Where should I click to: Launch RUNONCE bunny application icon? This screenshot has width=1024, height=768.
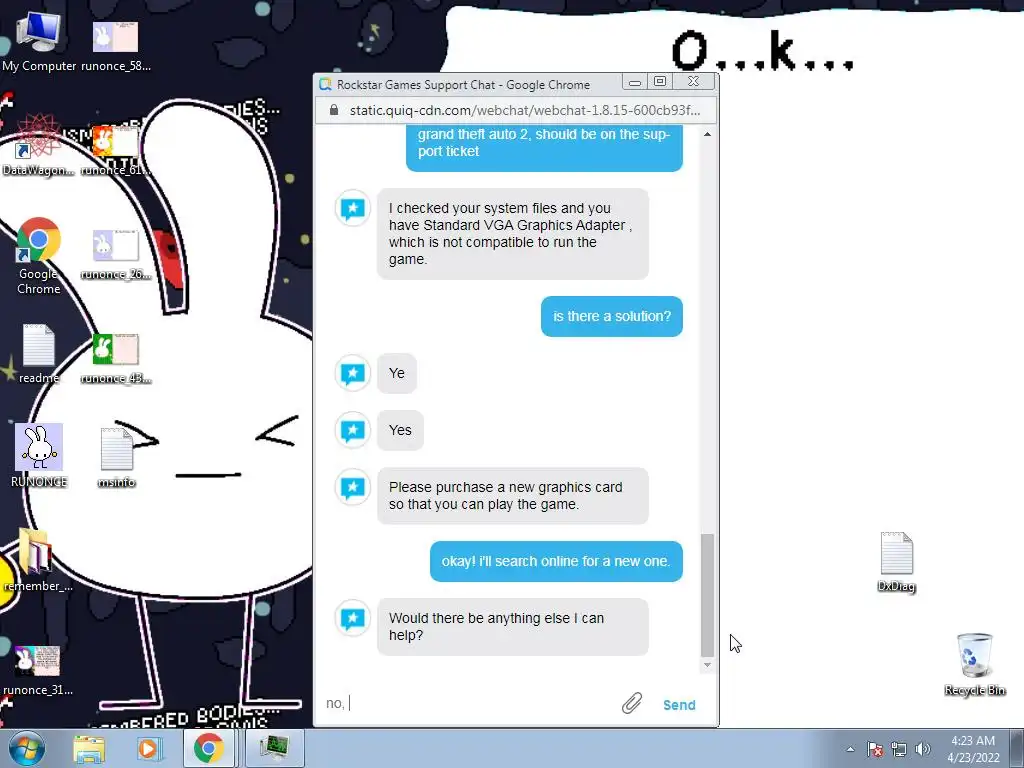tap(39, 455)
